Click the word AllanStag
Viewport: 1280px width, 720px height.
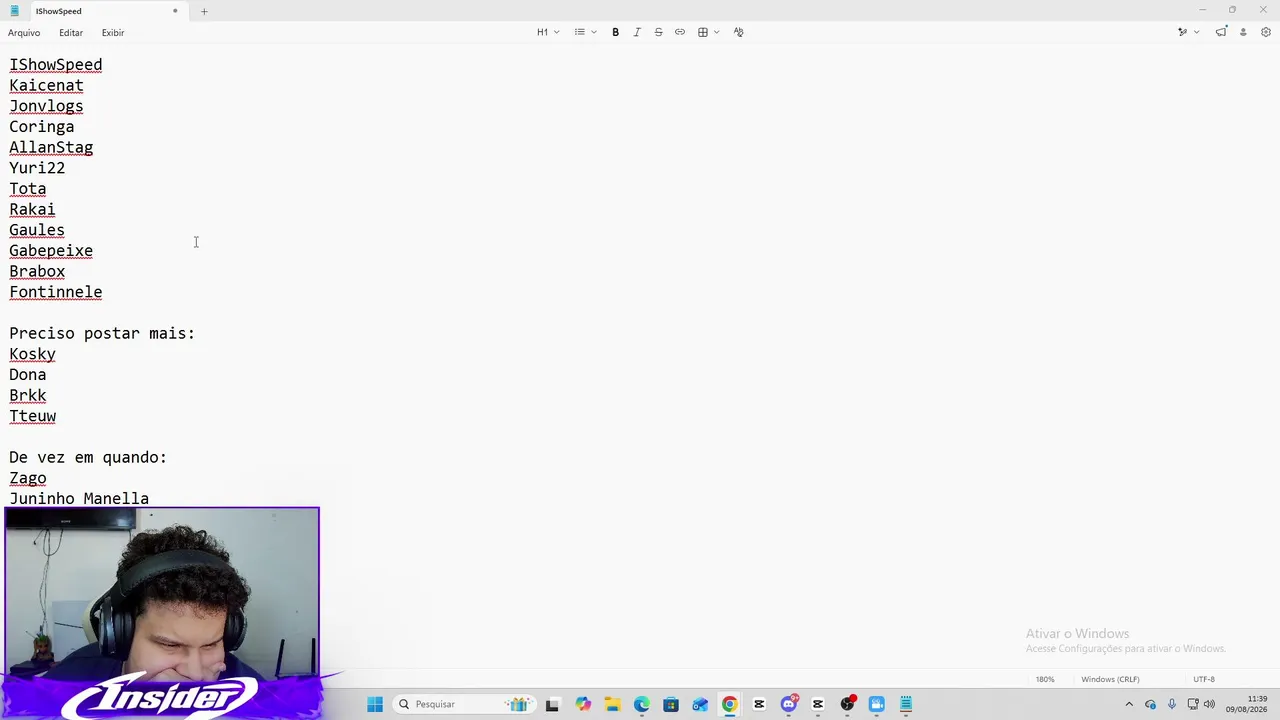click(51, 147)
